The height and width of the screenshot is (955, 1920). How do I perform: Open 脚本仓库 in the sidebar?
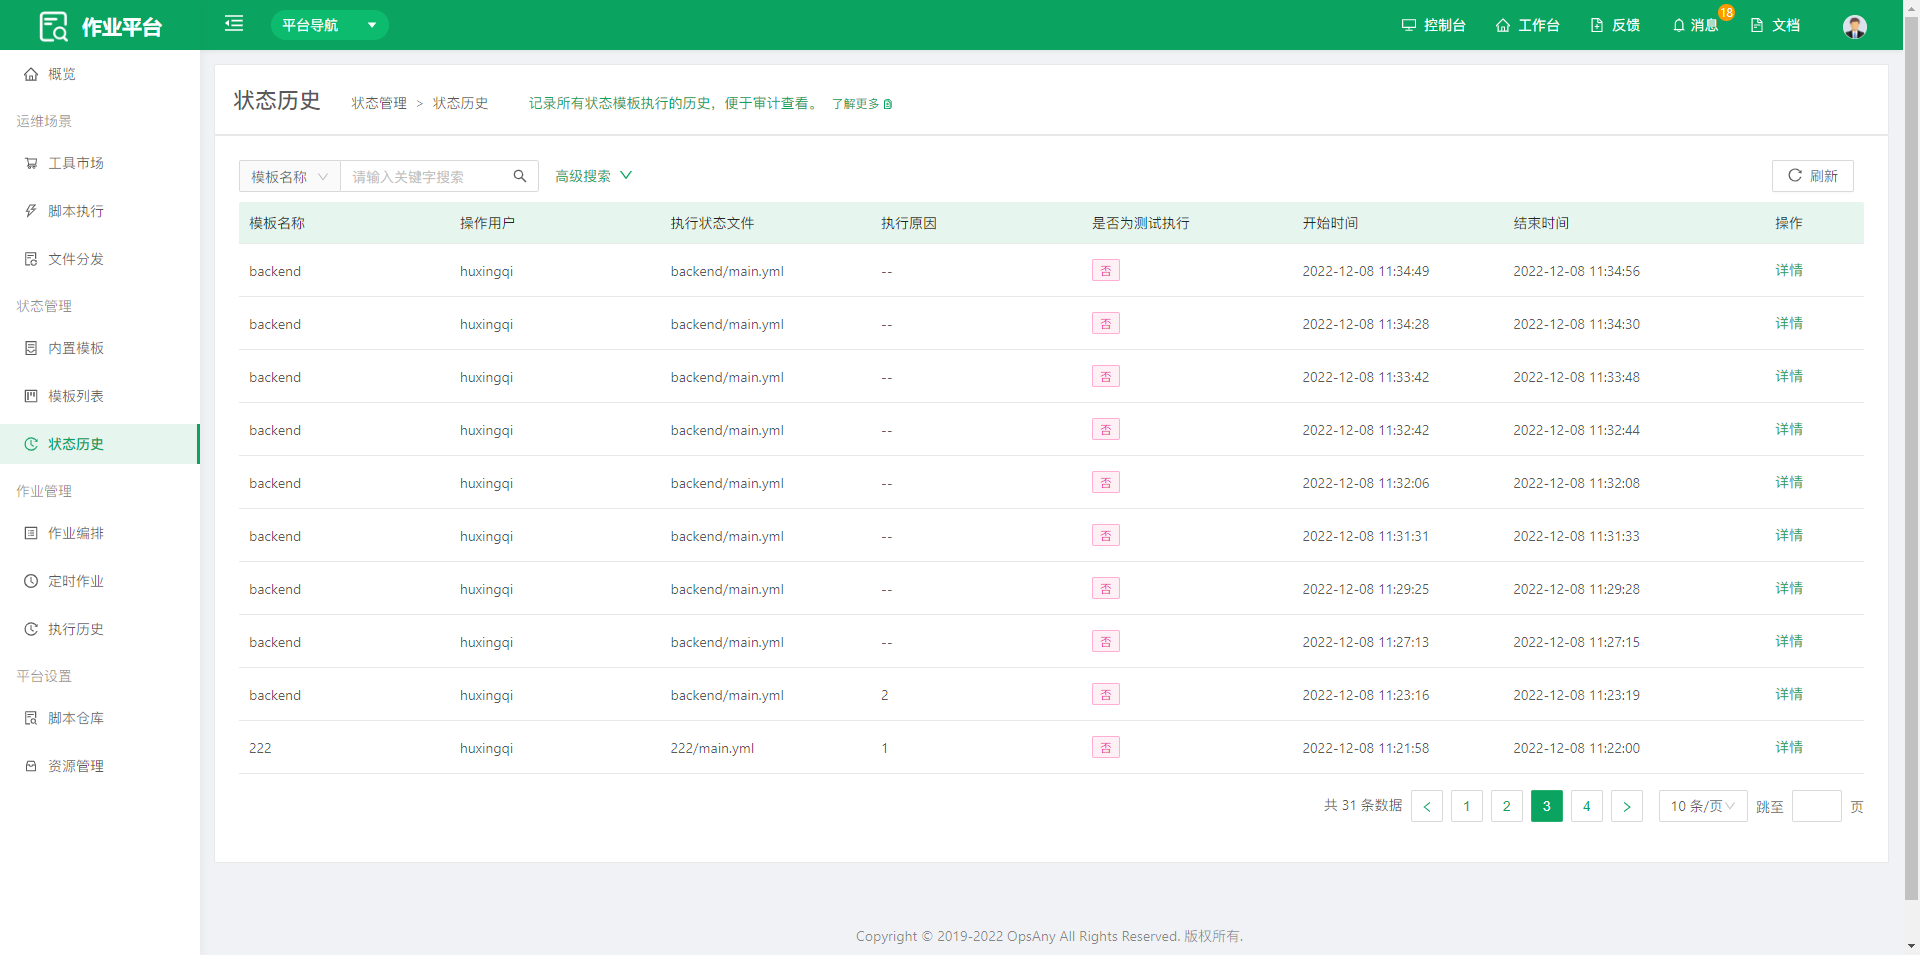point(100,718)
